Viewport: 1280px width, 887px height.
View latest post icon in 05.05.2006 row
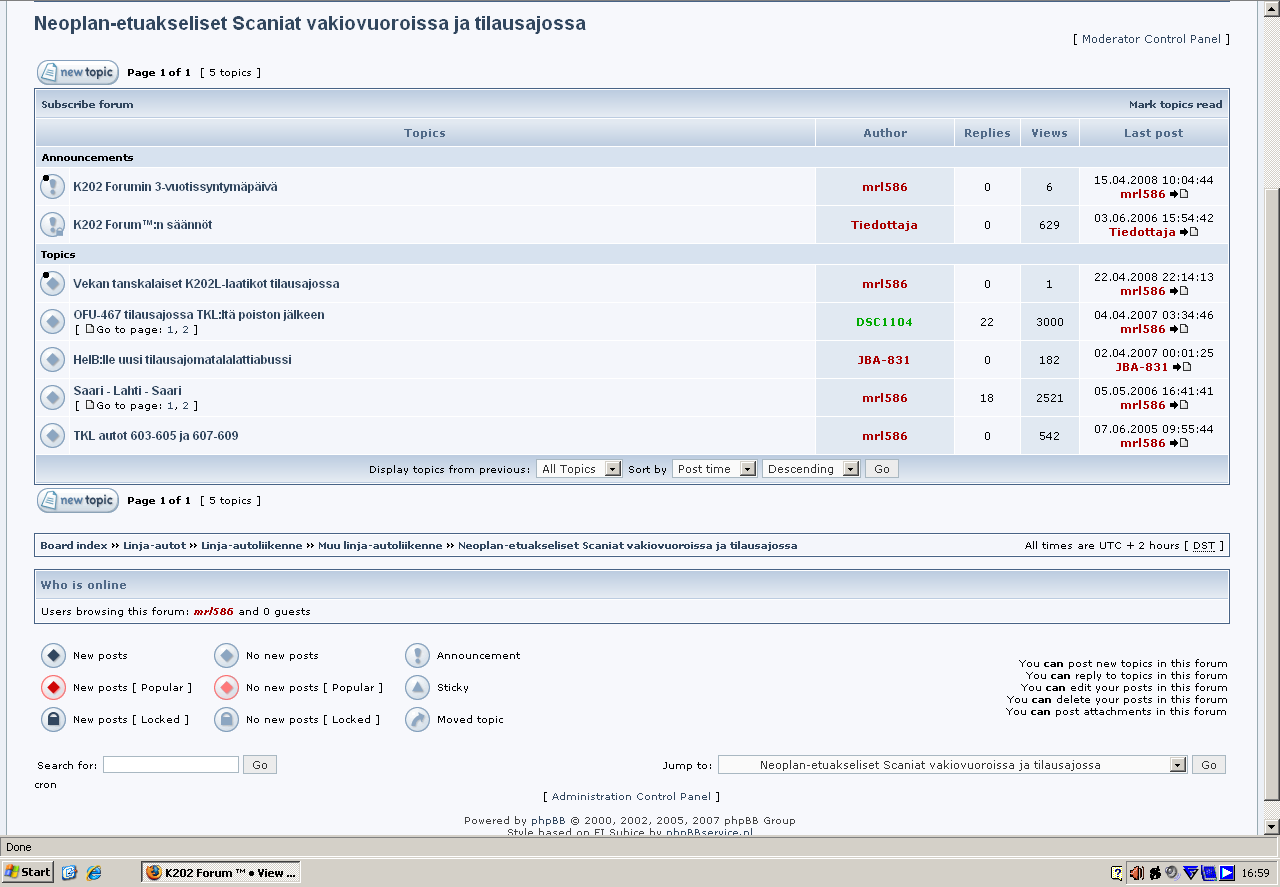(1179, 406)
